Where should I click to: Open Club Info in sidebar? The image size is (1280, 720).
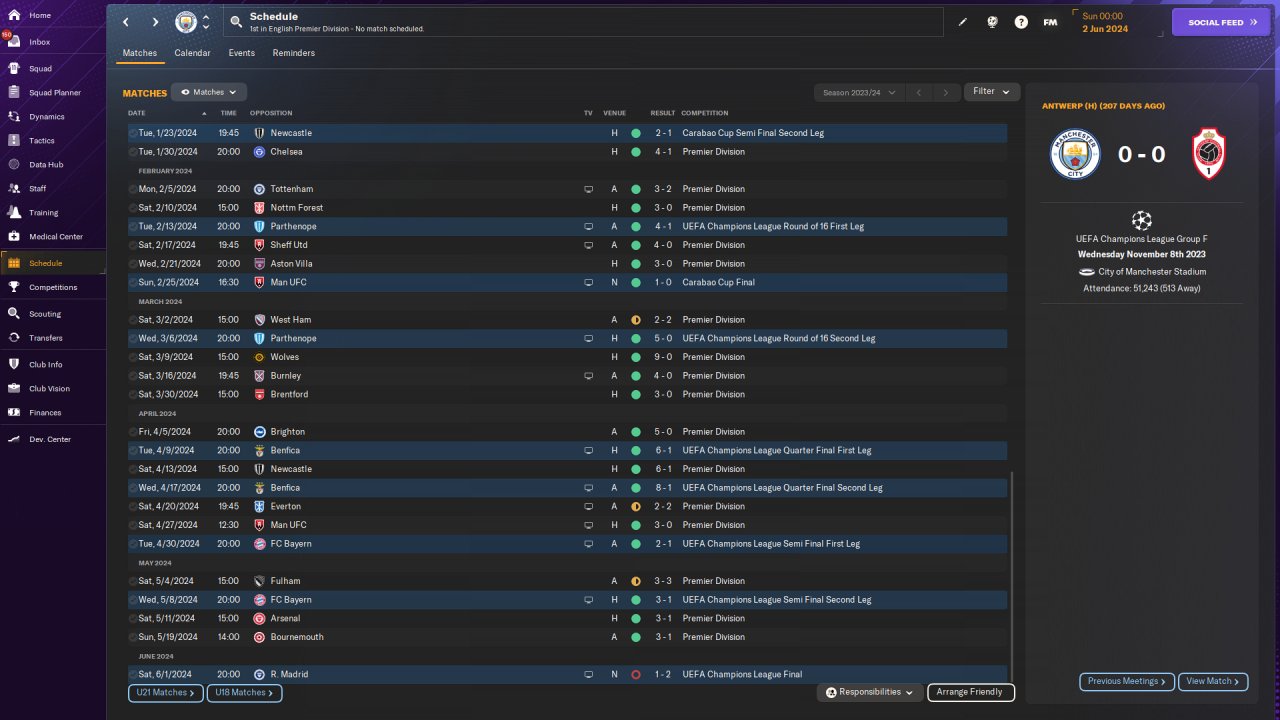pos(46,365)
